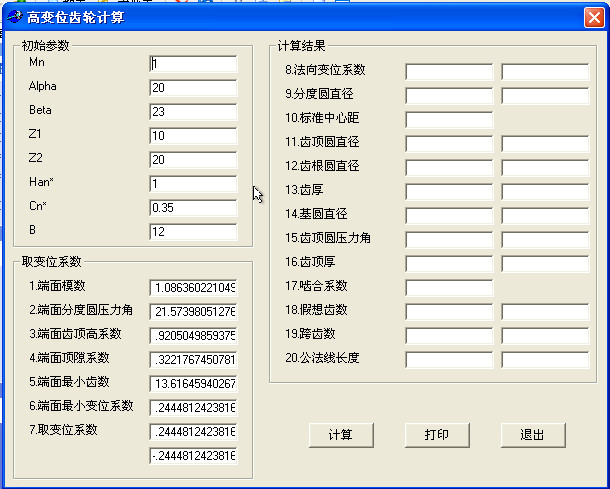Select the Beta input box

192,112
